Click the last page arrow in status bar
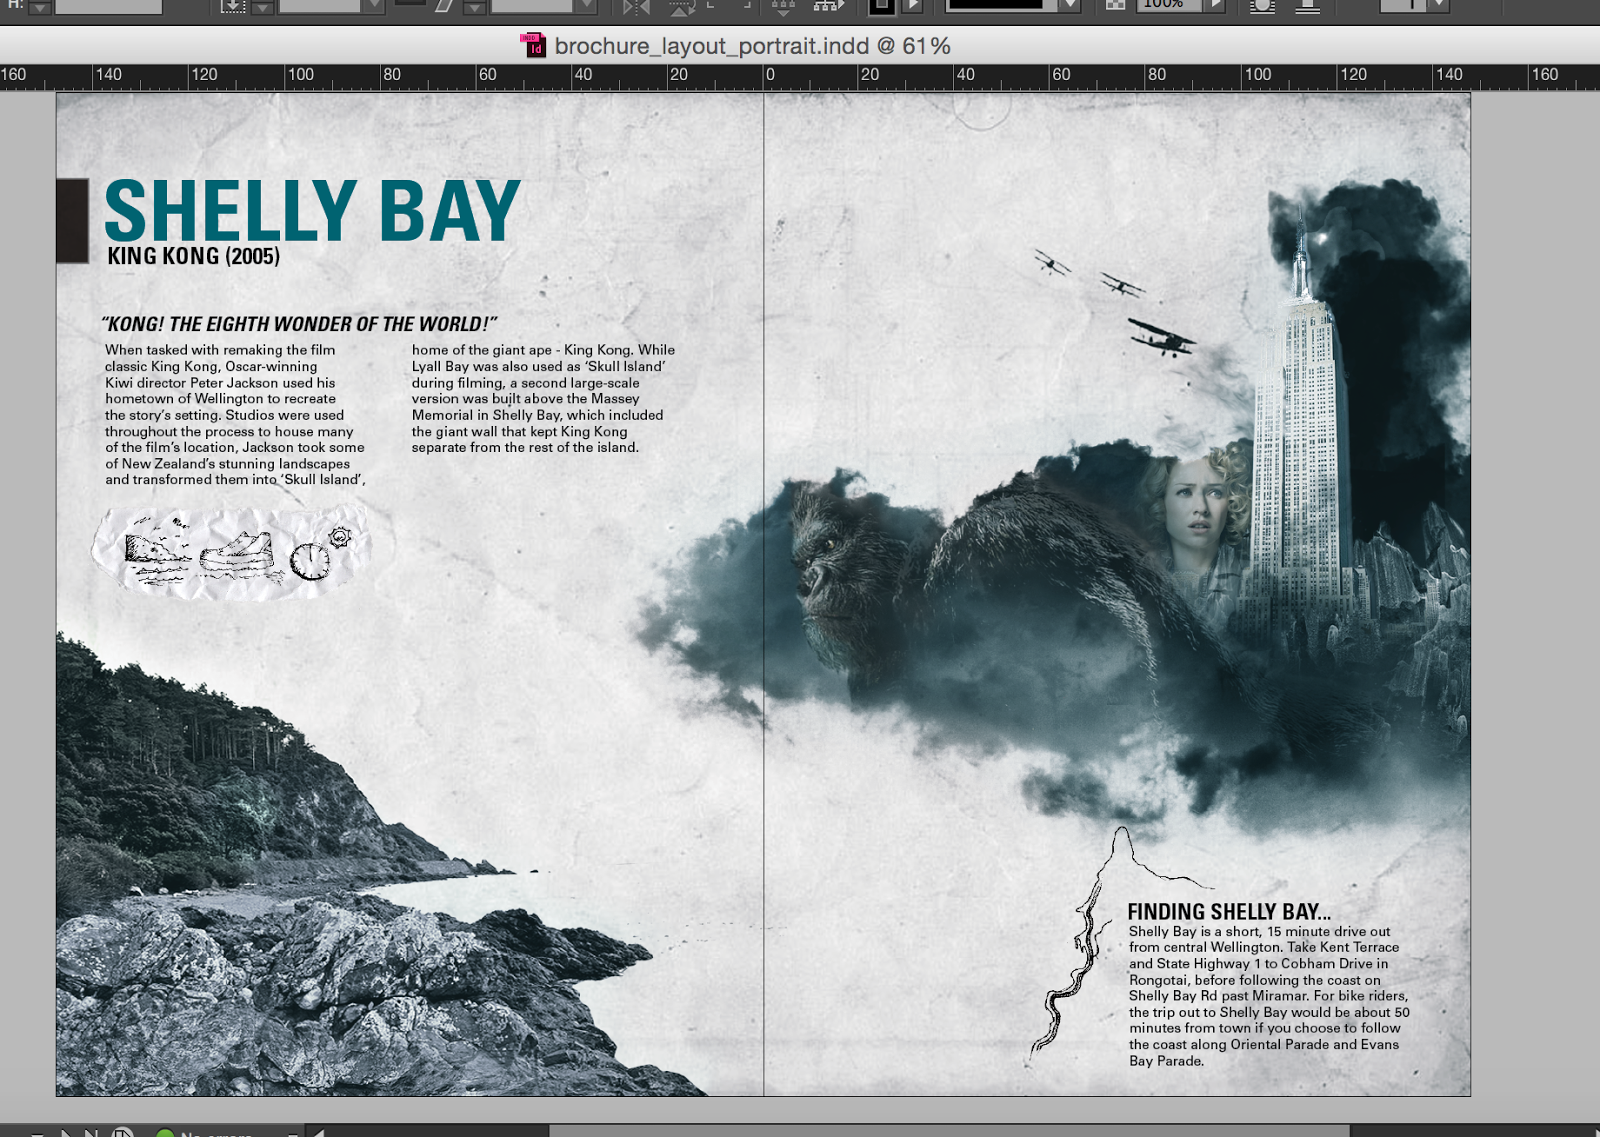The image size is (1600, 1137). pos(91,1133)
